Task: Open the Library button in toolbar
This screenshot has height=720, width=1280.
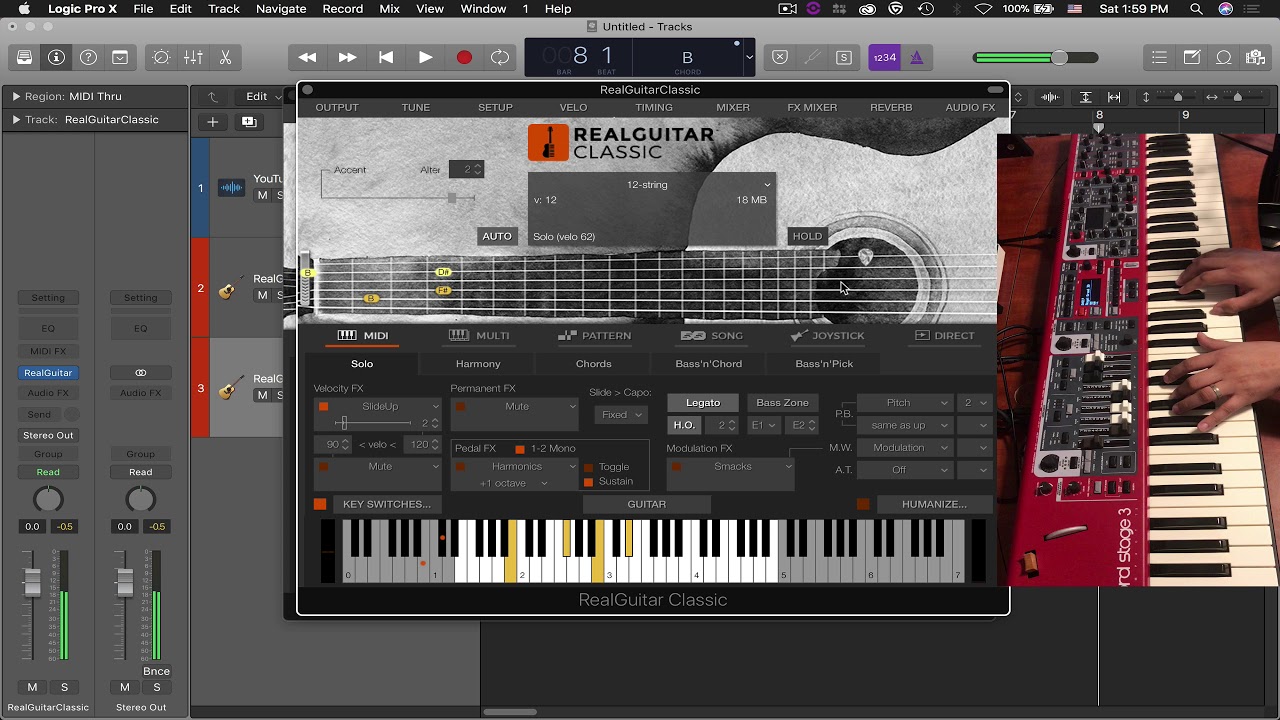Action: point(24,58)
